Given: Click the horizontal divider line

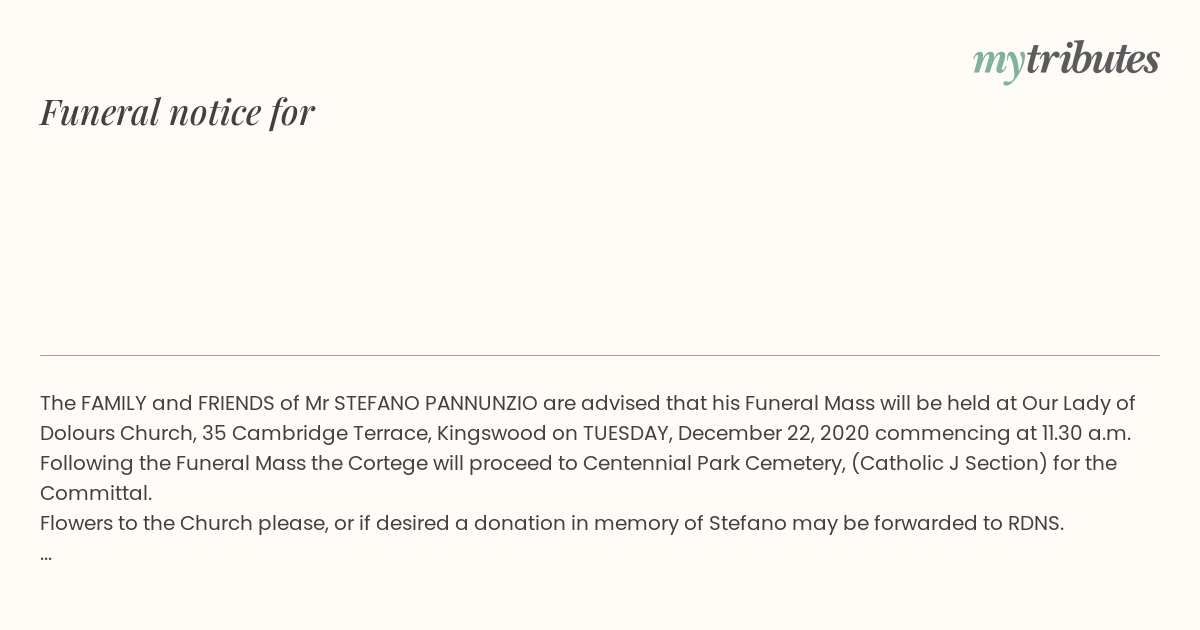Looking at the screenshot, I should tap(600, 355).
